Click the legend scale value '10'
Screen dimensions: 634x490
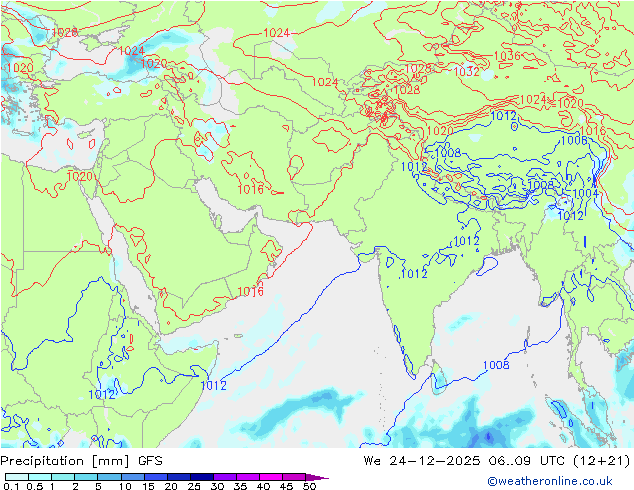click(125, 486)
